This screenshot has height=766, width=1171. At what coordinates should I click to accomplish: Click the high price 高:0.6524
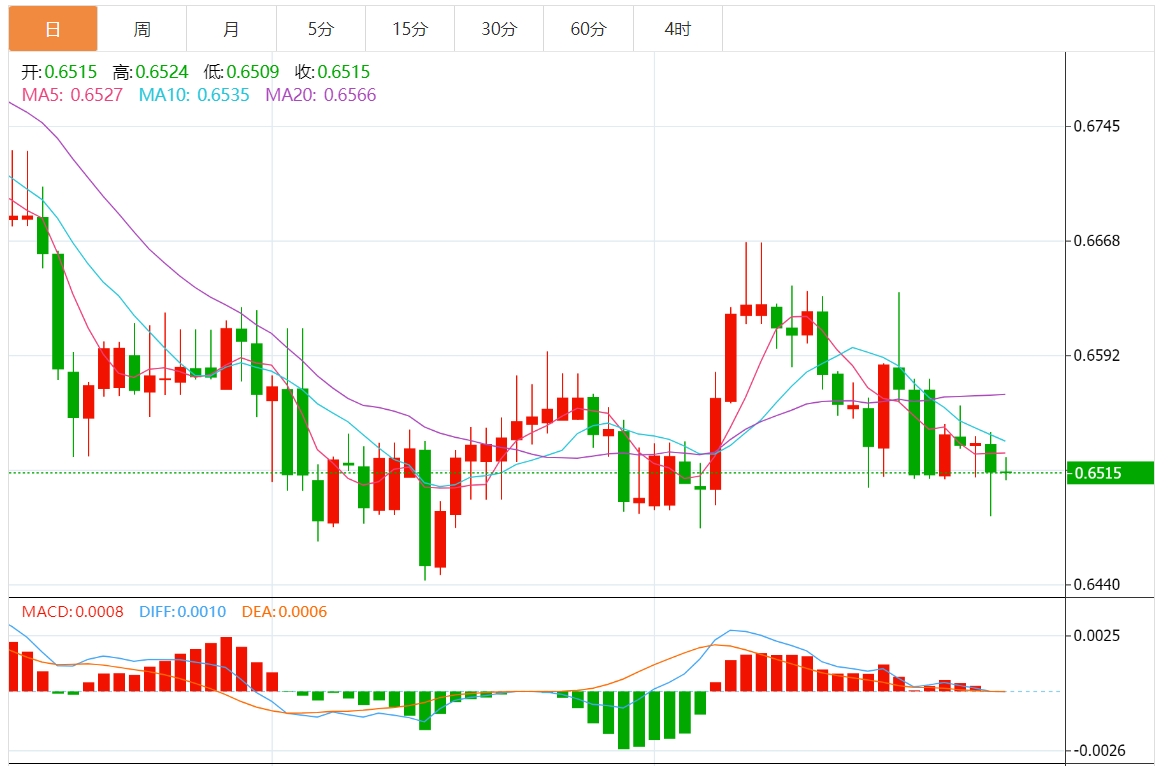[x=150, y=72]
